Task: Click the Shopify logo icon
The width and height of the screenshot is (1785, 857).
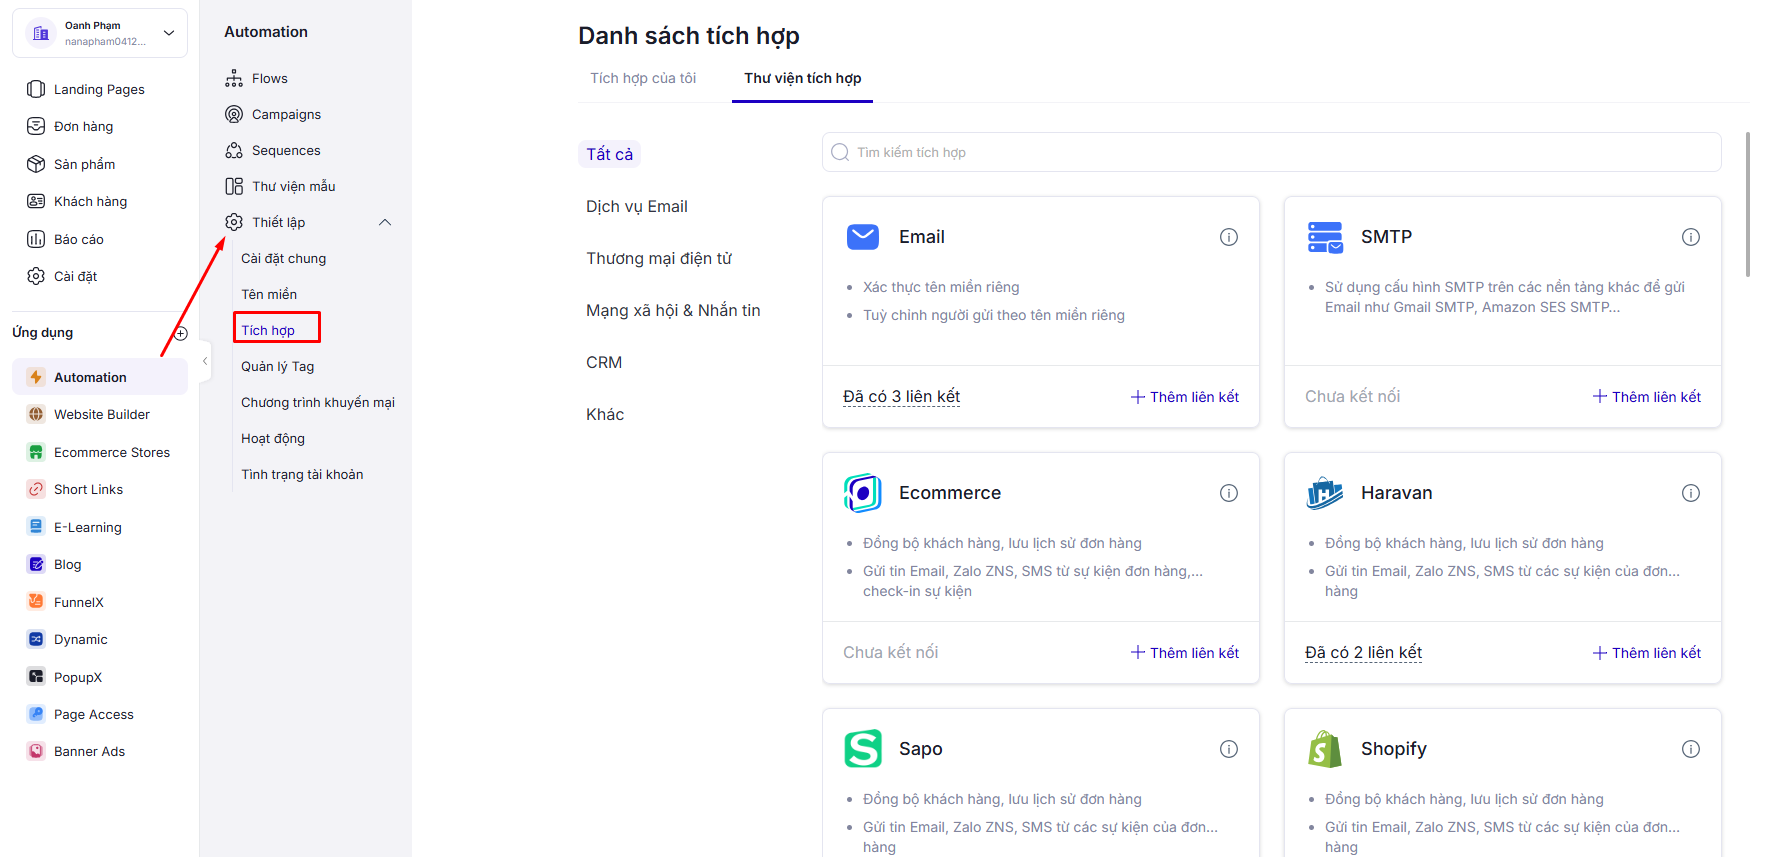Action: pyautogui.click(x=1325, y=749)
